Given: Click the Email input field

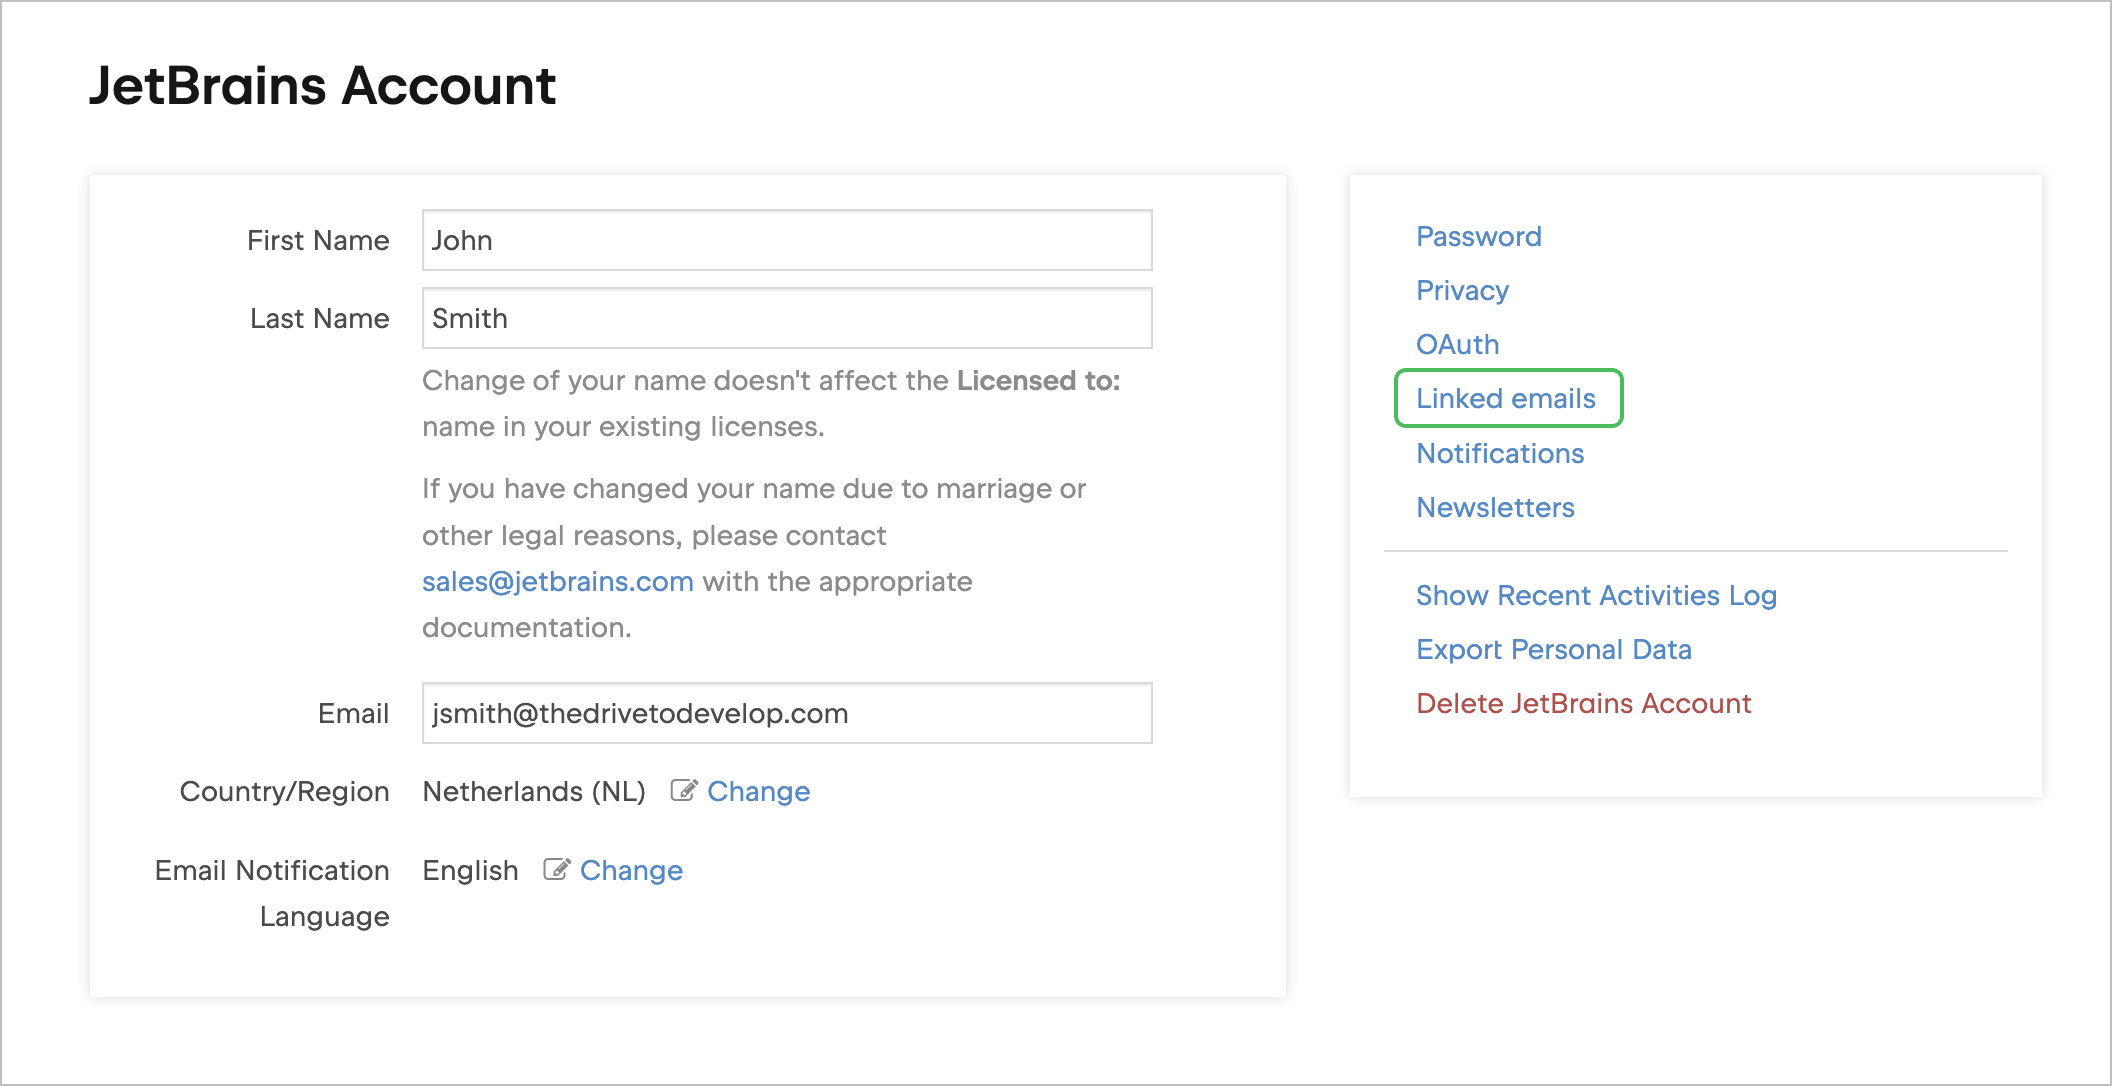Looking at the screenshot, I should click(x=786, y=714).
